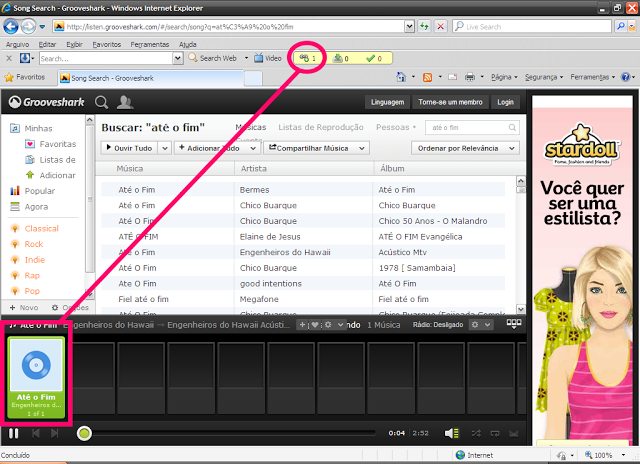640x464 pixels.
Task: Expand the Ouvir Tudo dropdown arrow
Action: (x=164, y=148)
